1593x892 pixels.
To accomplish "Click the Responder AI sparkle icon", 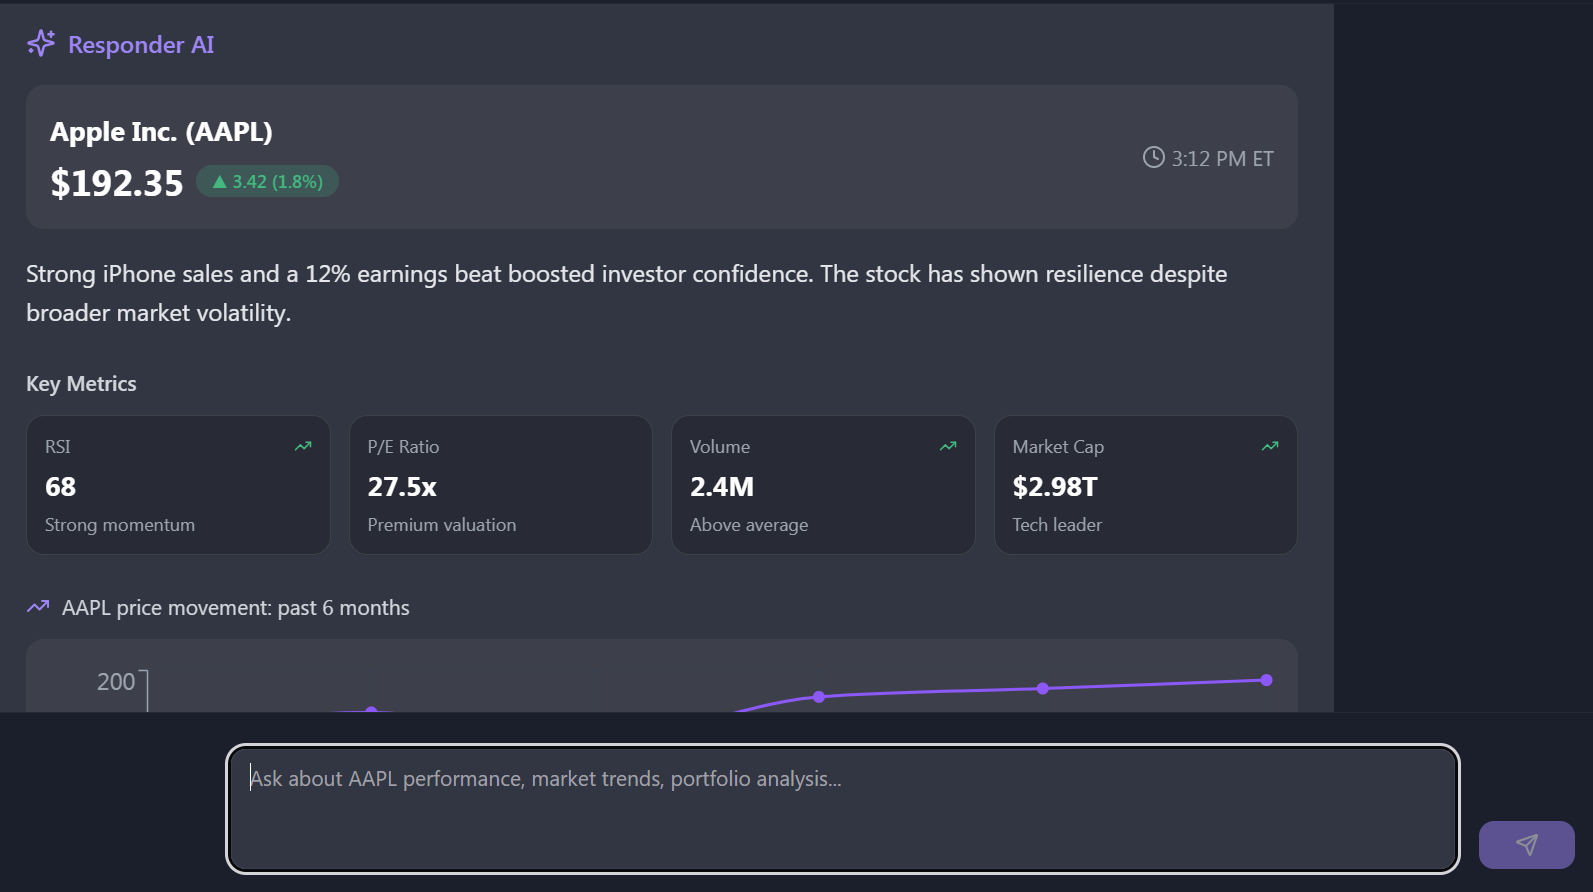I will (x=41, y=44).
